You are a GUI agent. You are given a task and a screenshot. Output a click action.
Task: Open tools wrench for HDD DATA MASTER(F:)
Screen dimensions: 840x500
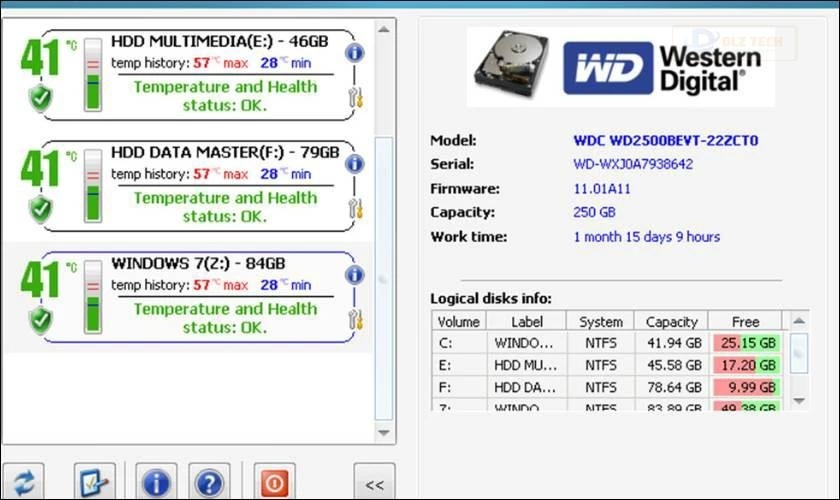356,208
